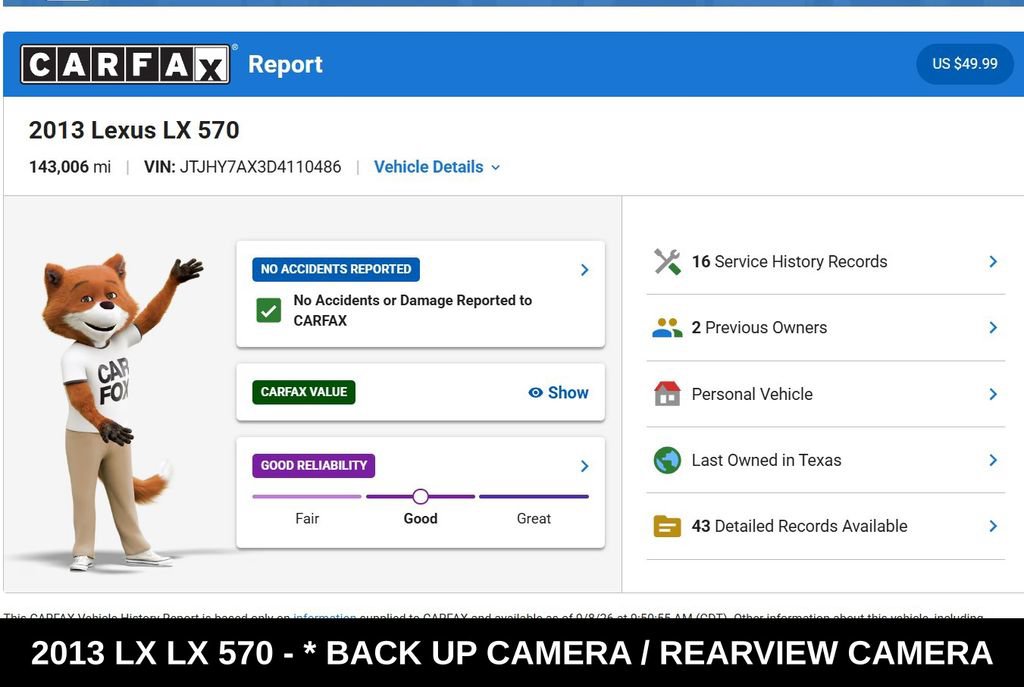Expand the Detailed Records Available chevron
1024x687 pixels.
click(993, 526)
